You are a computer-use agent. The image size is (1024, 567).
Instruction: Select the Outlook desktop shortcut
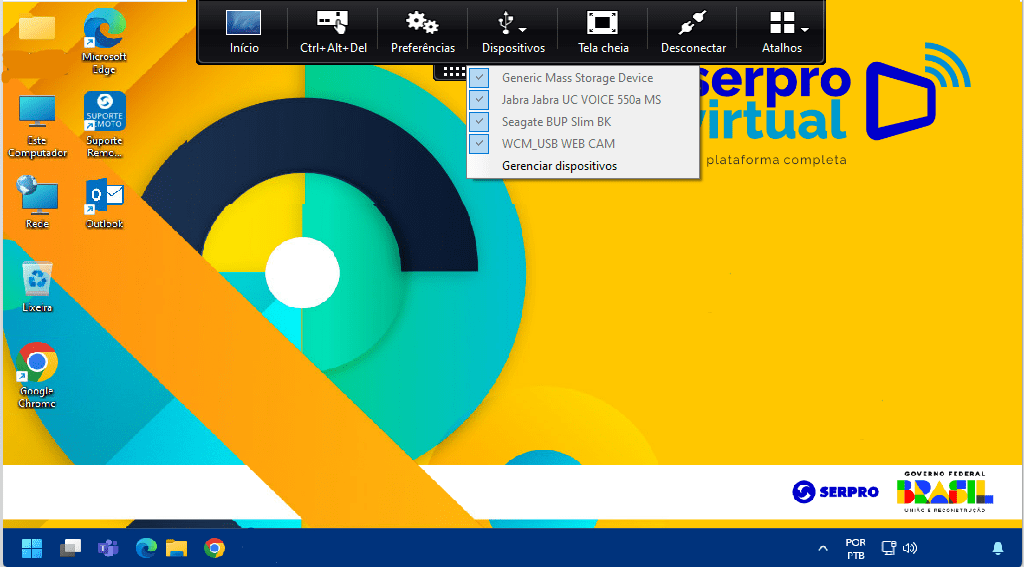coord(104,204)
